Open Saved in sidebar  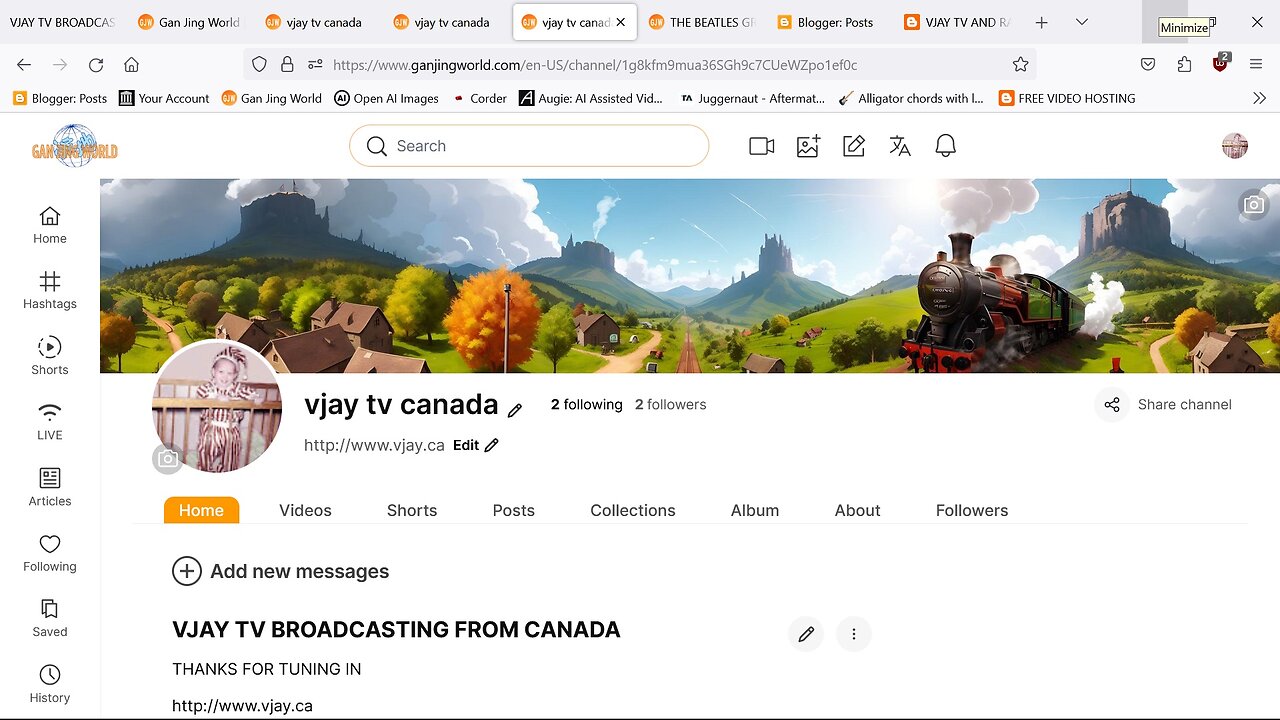[x=50, y=618]
